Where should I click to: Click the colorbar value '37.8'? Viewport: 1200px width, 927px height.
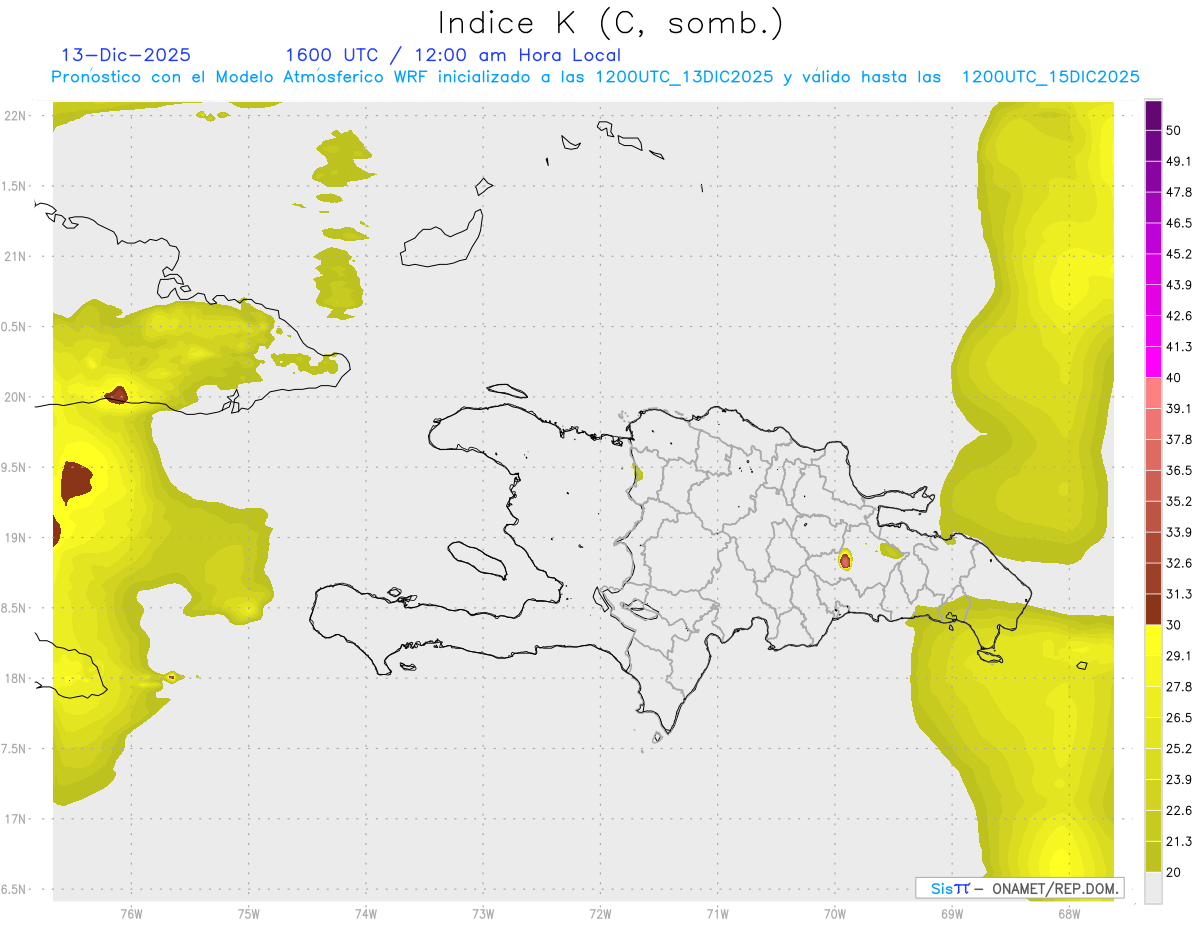point(1179,439)
